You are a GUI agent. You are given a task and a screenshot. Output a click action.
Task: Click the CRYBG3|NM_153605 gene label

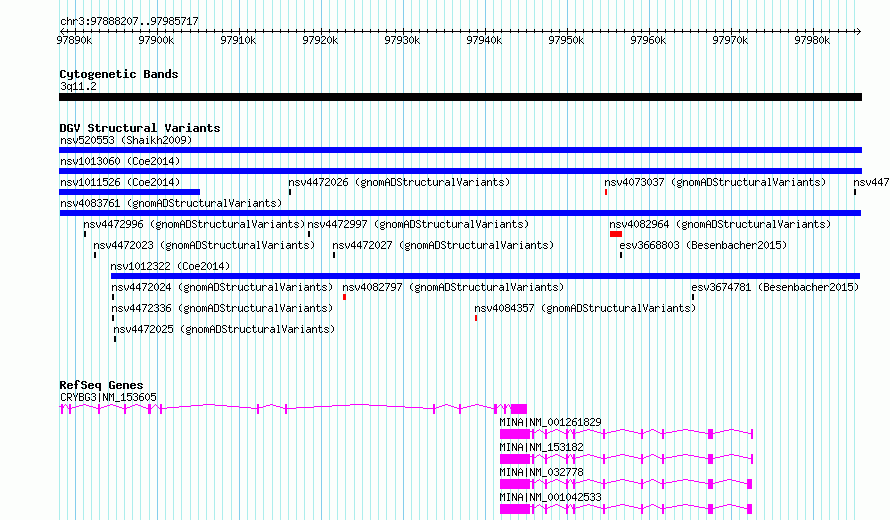click(108, 397)
